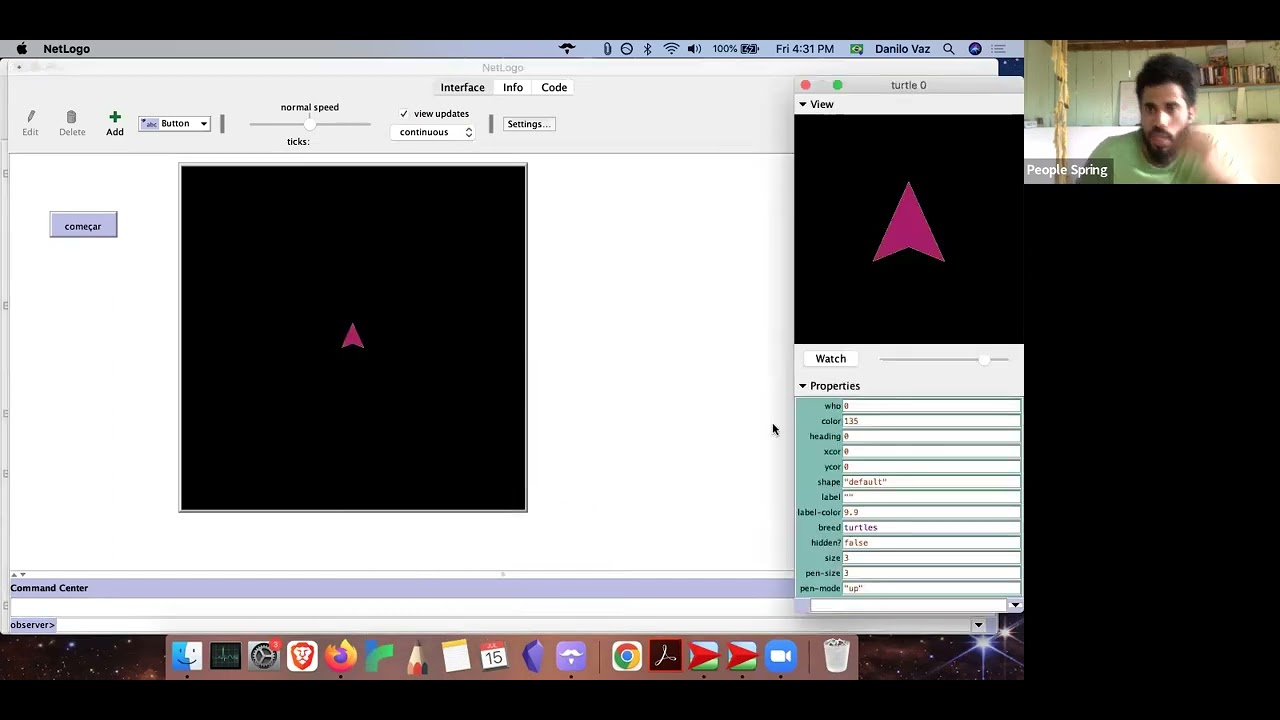
Task: Open the Danilo Vaz user menu
Action: pos(902,49)
